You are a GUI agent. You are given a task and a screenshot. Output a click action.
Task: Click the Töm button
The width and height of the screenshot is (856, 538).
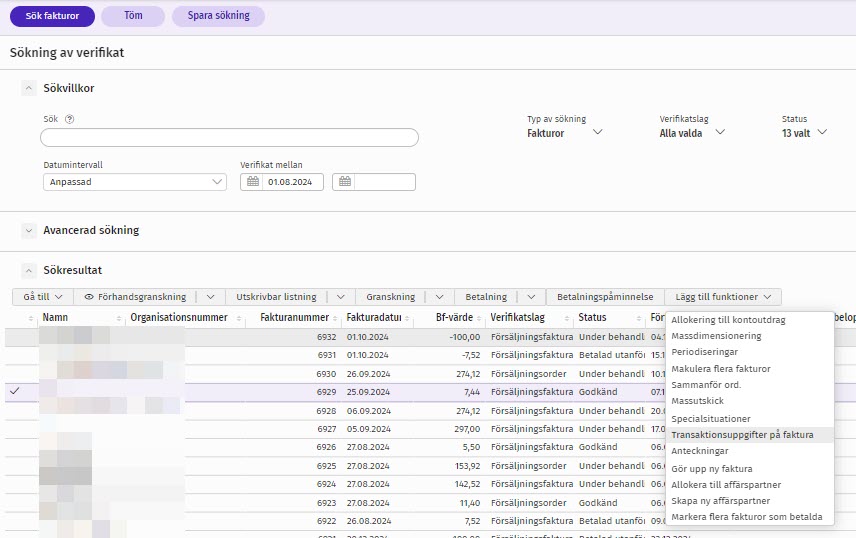(x=133, y=16)
